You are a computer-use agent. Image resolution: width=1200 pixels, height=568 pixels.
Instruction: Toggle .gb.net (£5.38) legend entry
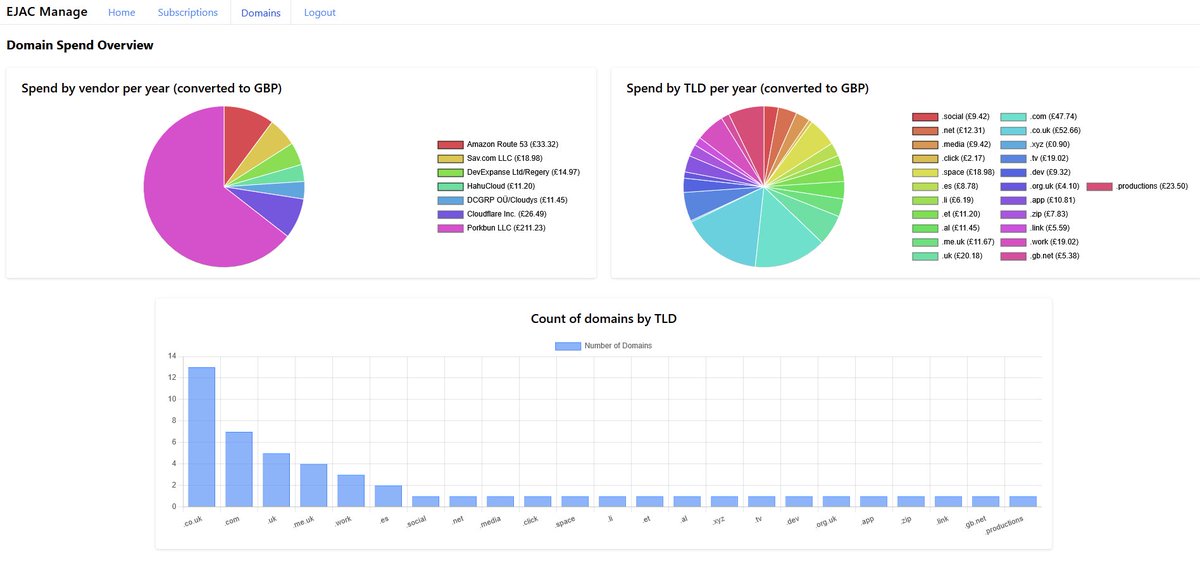[1040, 257]
